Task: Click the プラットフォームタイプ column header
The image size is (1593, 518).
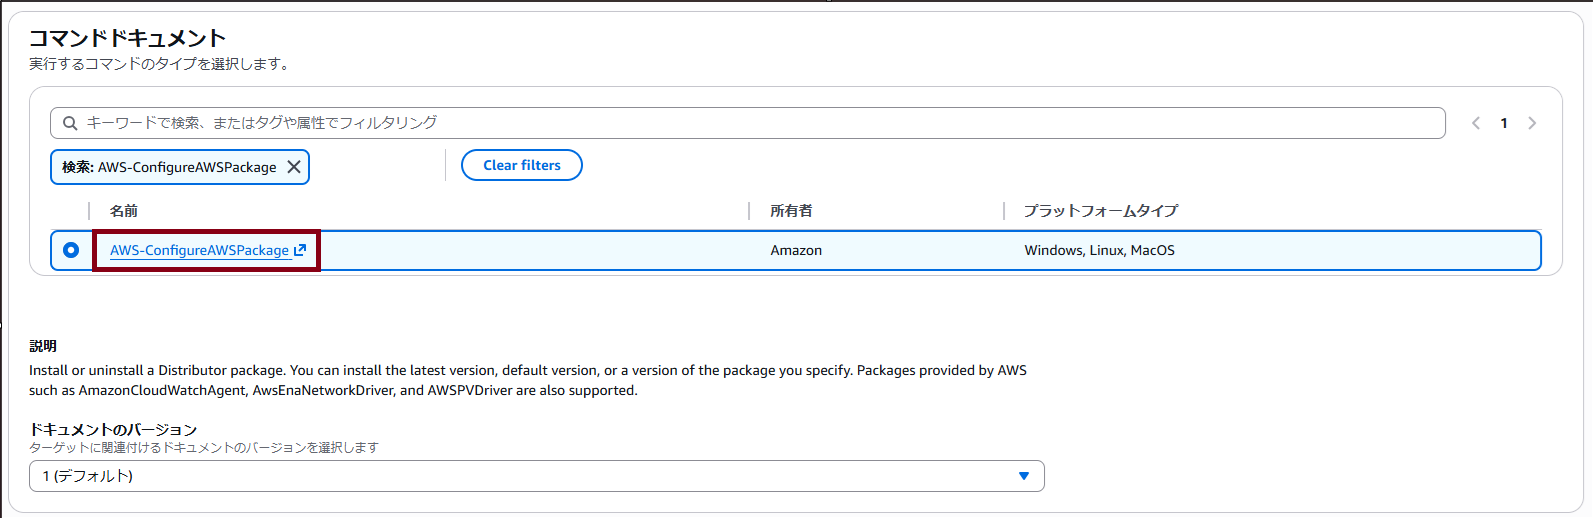Action: [x=1100, y=211]
